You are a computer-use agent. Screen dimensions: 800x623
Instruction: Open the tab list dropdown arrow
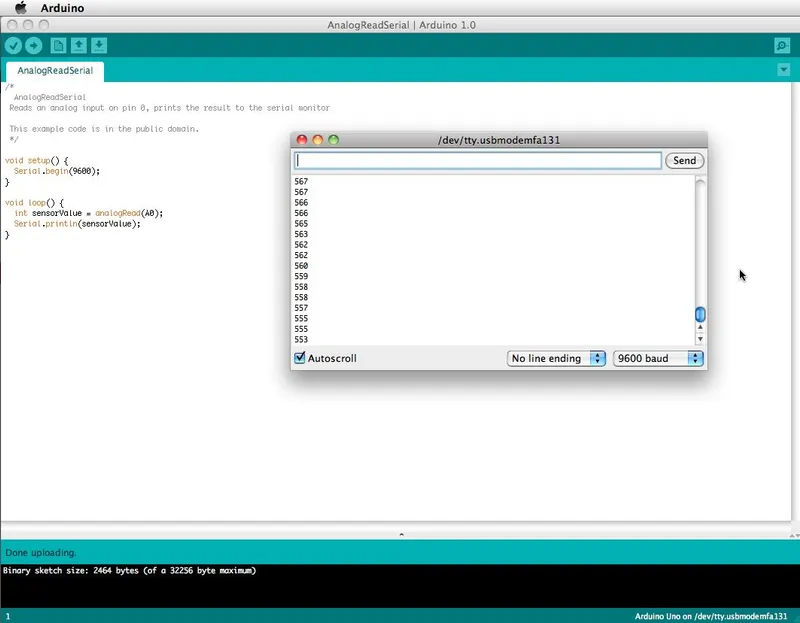[784, 70]
